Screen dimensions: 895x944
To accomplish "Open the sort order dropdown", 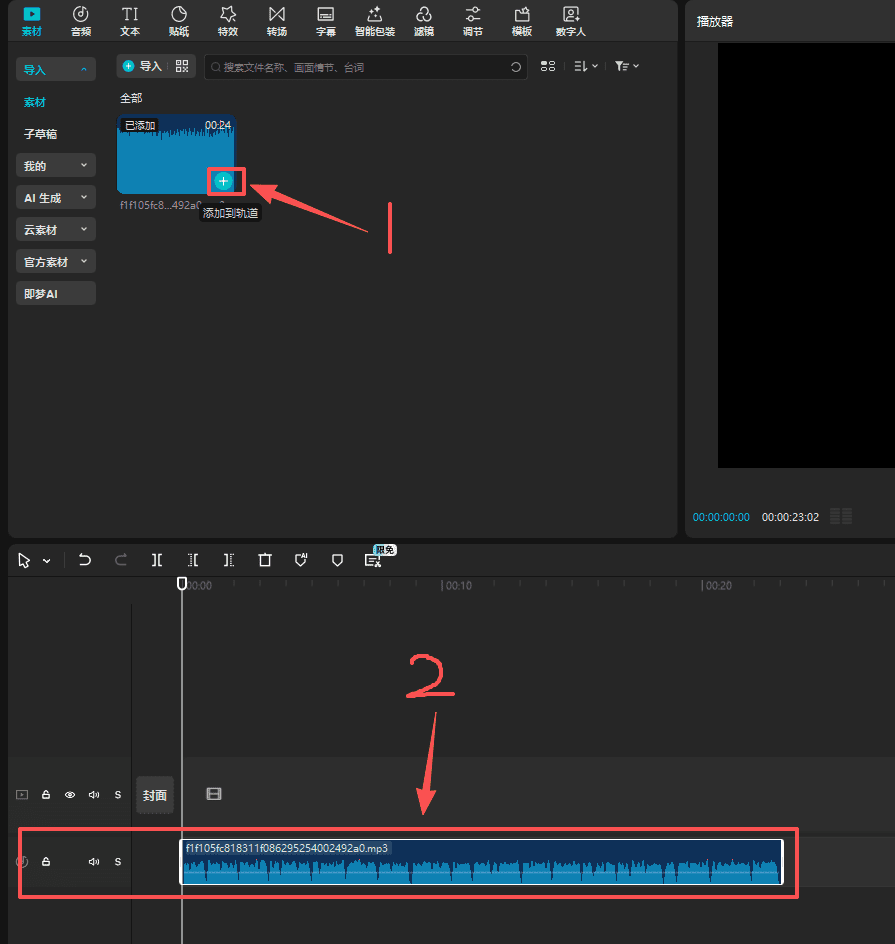I will pyautogui.click(x=586, y=66).
